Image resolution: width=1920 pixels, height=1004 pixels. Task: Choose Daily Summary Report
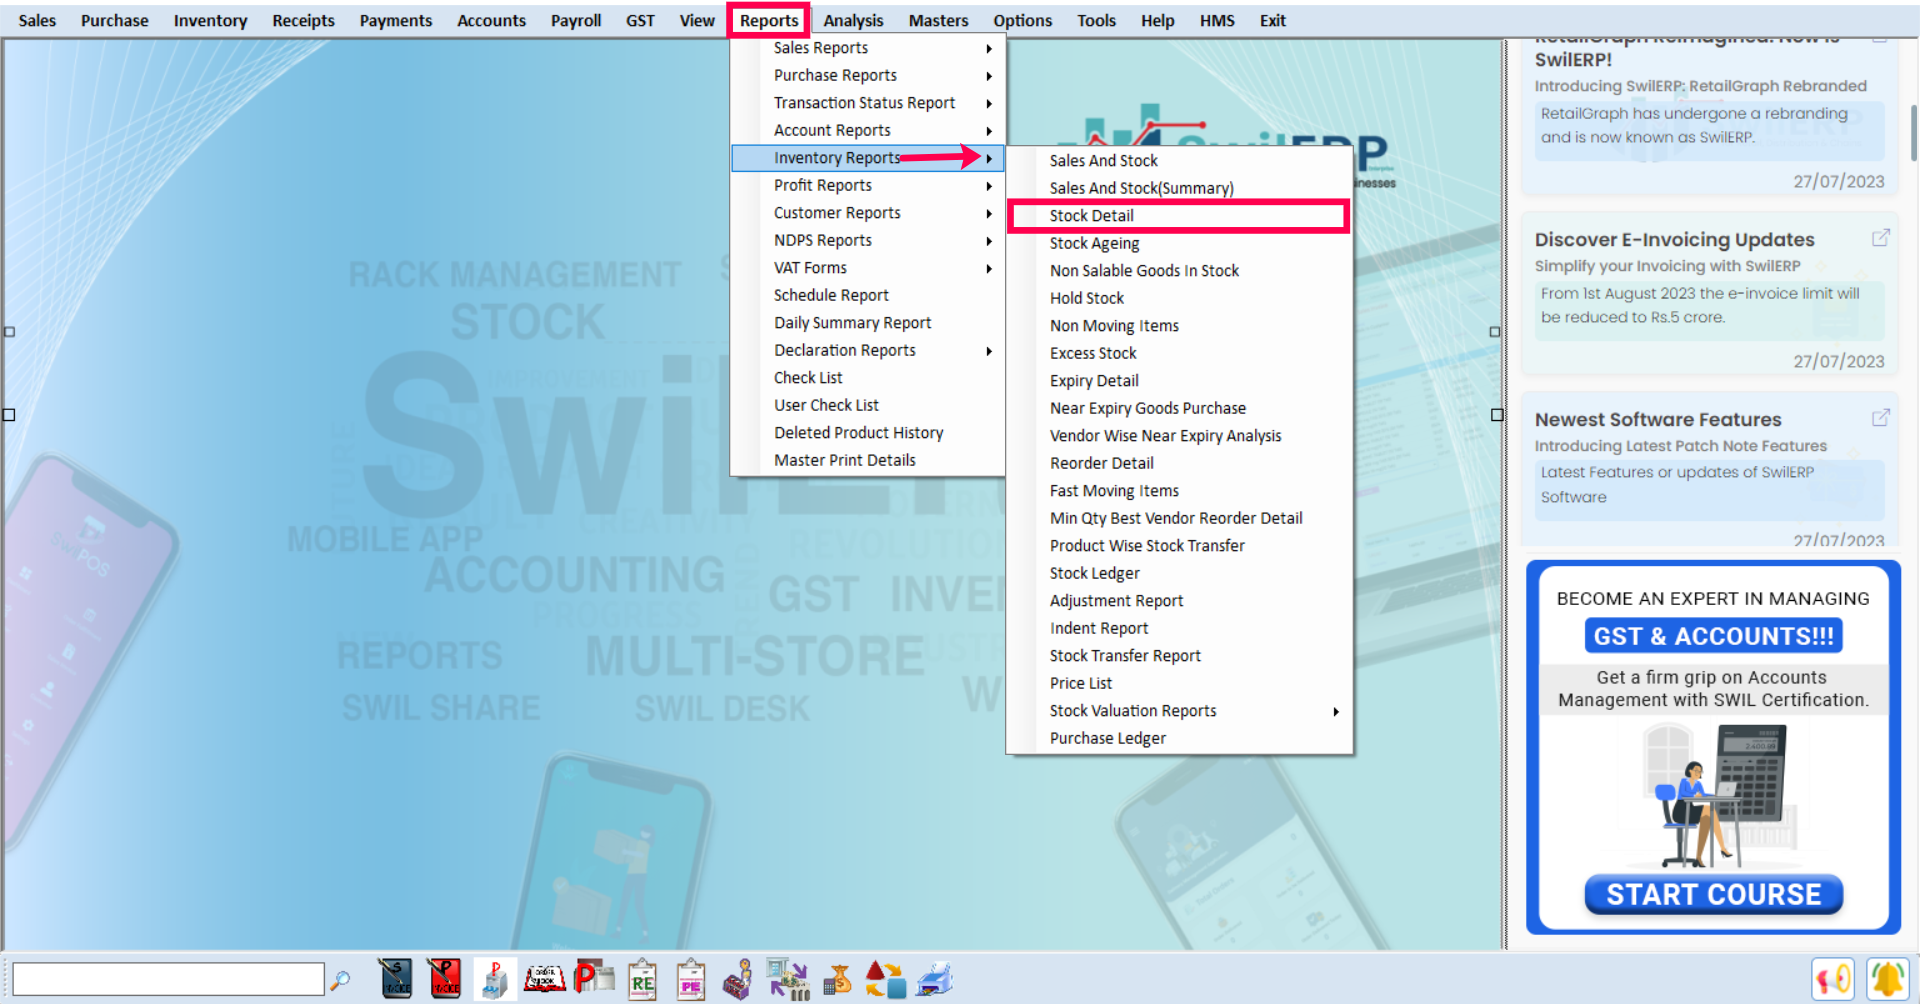pos(867,323)
